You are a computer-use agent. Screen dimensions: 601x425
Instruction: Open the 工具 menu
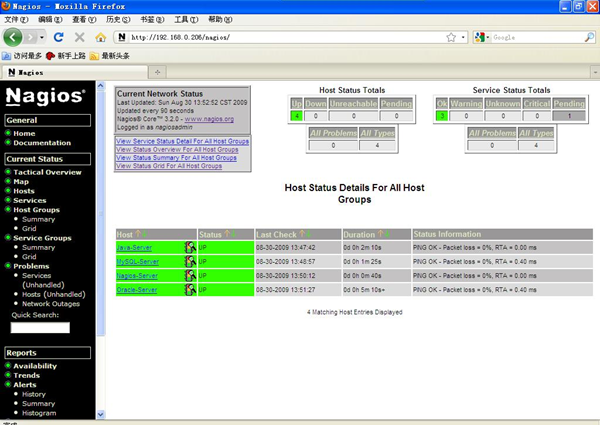(x=186, y=20)
